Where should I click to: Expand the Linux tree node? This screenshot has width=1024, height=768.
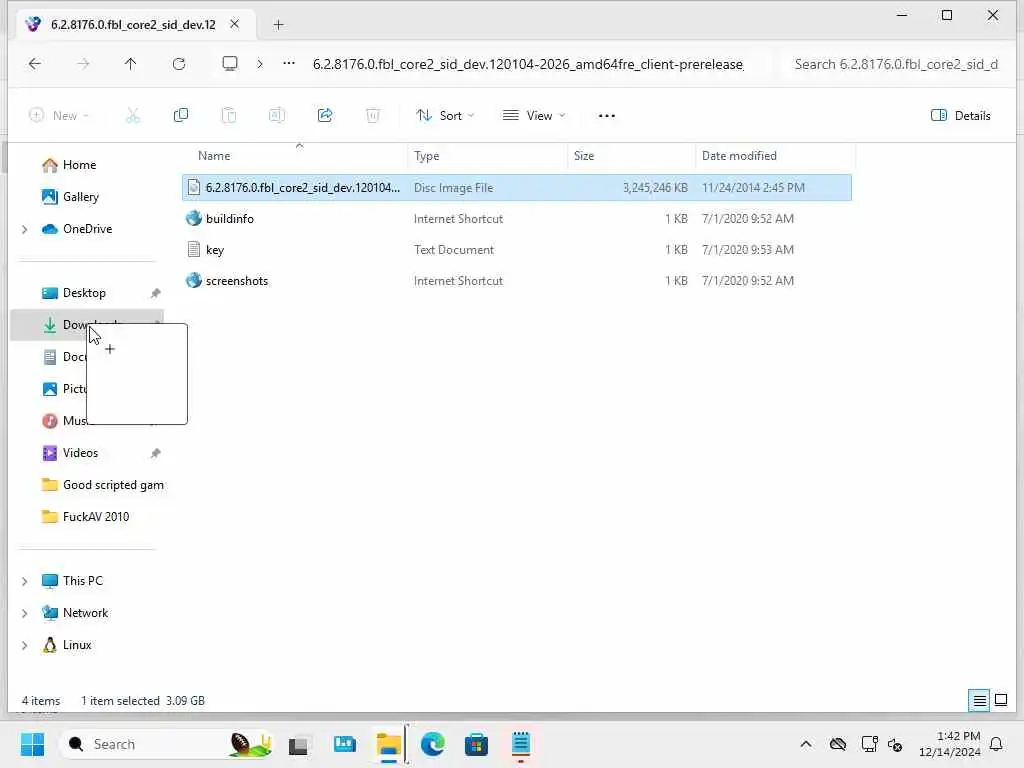click(25, 645)
